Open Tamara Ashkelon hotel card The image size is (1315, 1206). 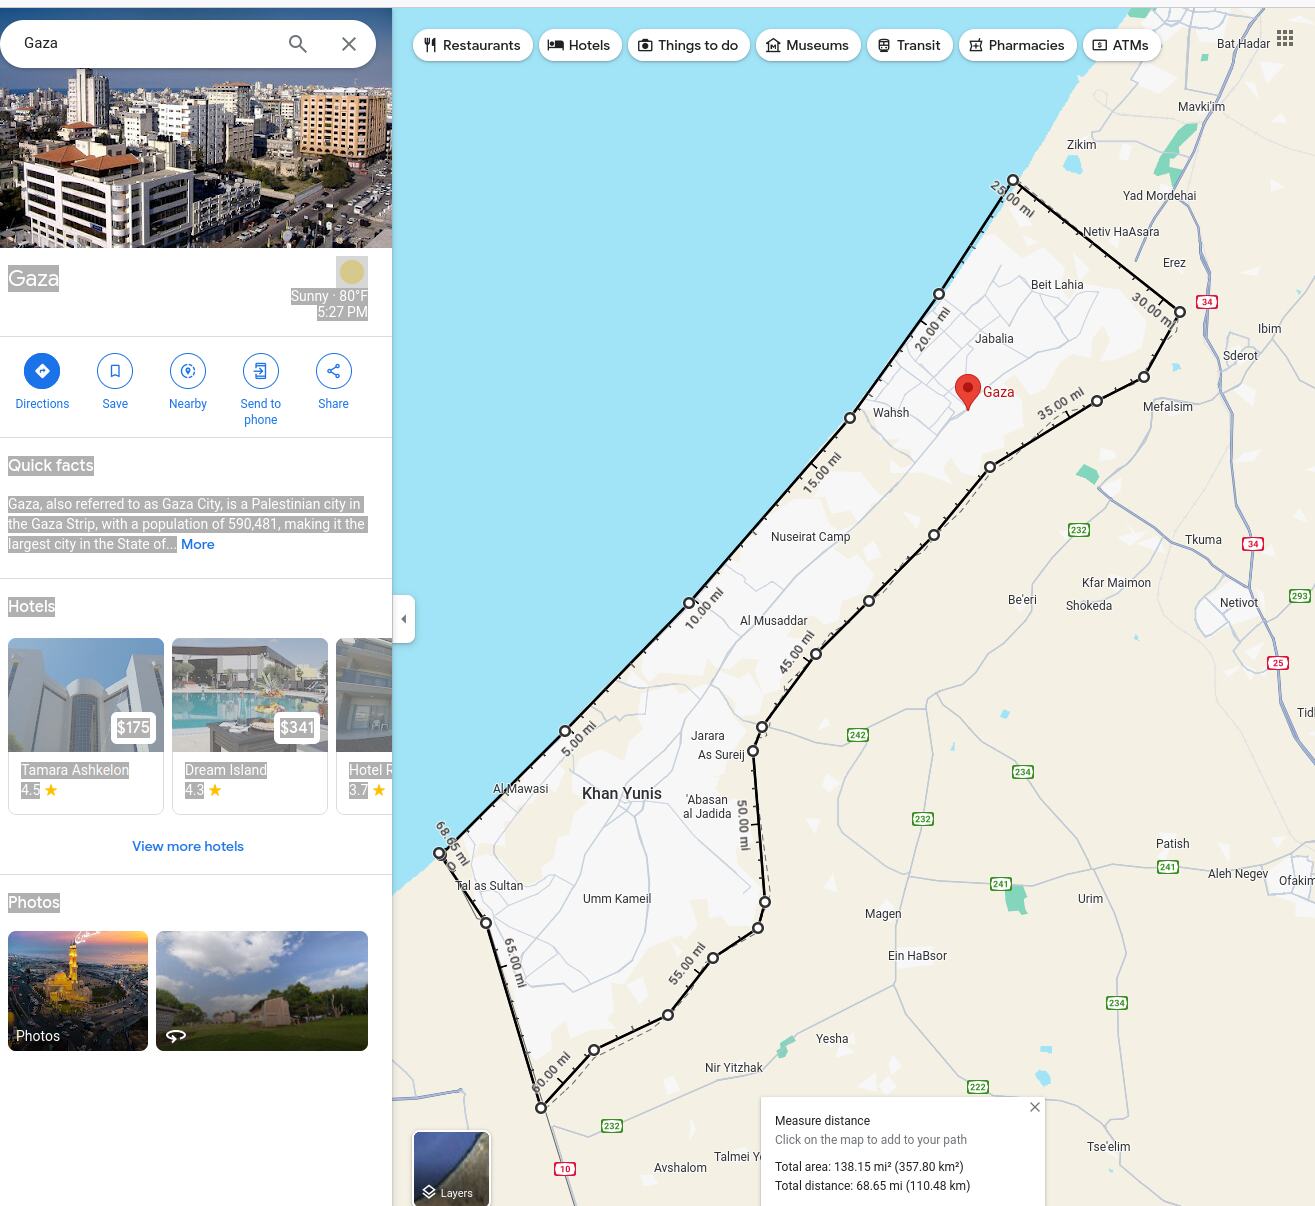86,726
